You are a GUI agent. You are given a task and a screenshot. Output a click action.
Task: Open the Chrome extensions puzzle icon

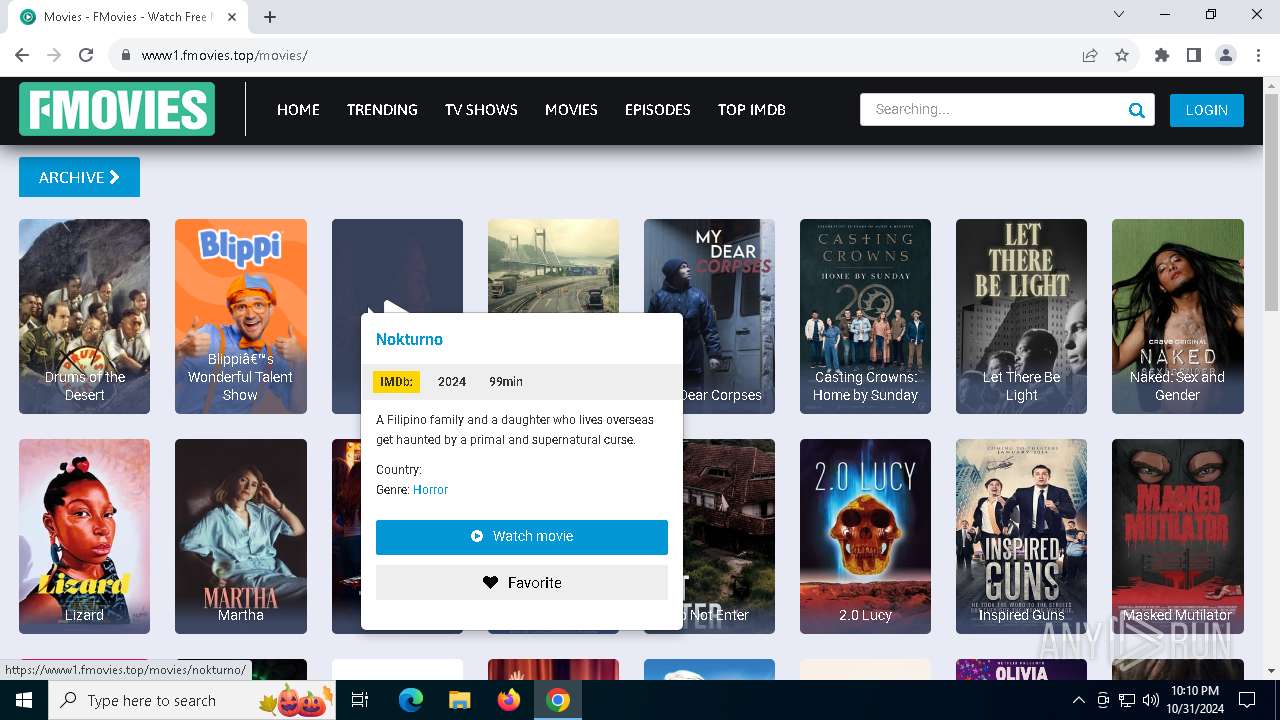tap(1162, 55)
